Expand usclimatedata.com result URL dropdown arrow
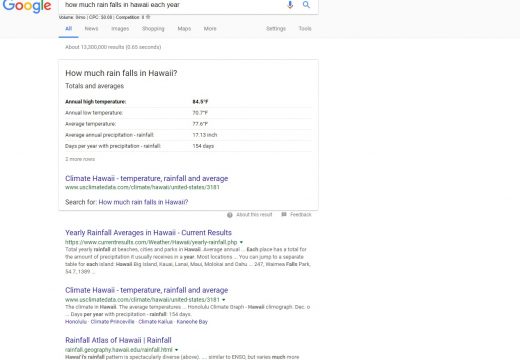520x360 pixels. point(224,300)
